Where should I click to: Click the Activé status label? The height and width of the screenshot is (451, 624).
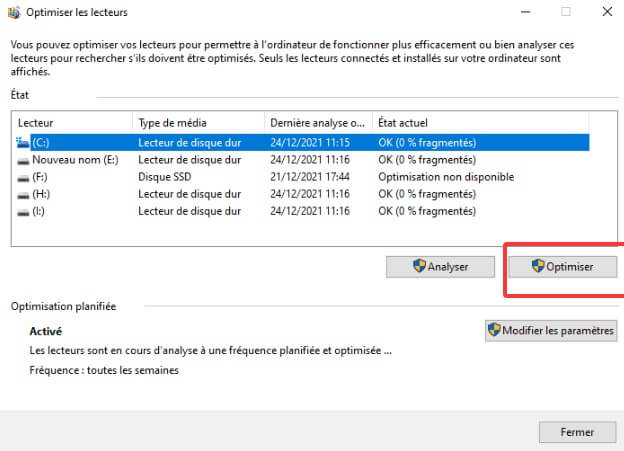[46, 331]
